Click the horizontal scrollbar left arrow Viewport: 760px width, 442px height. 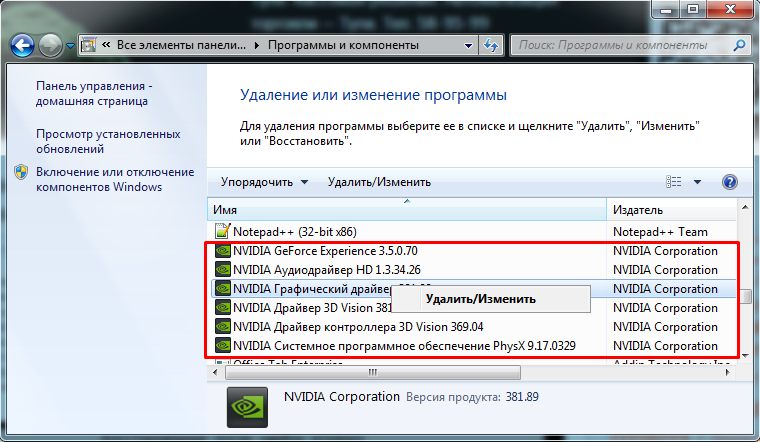[216, 372]
